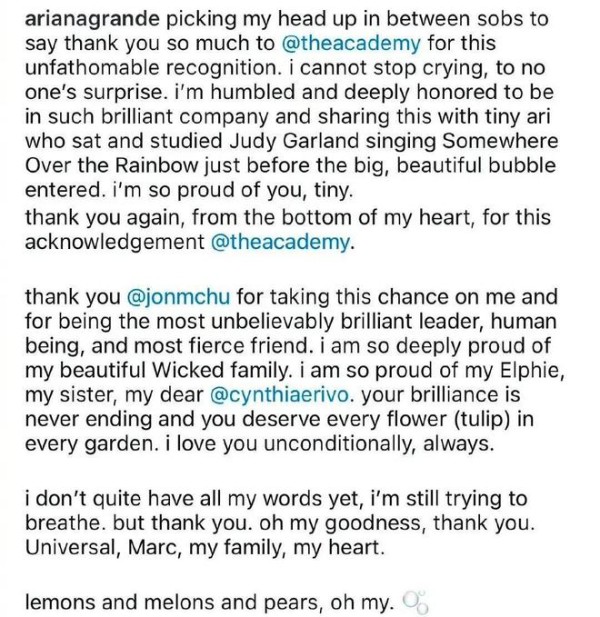Open the @cynthiaerivo profile mention
The height and width of the screenshot is (617, 600).
click(x=279, y=395)
